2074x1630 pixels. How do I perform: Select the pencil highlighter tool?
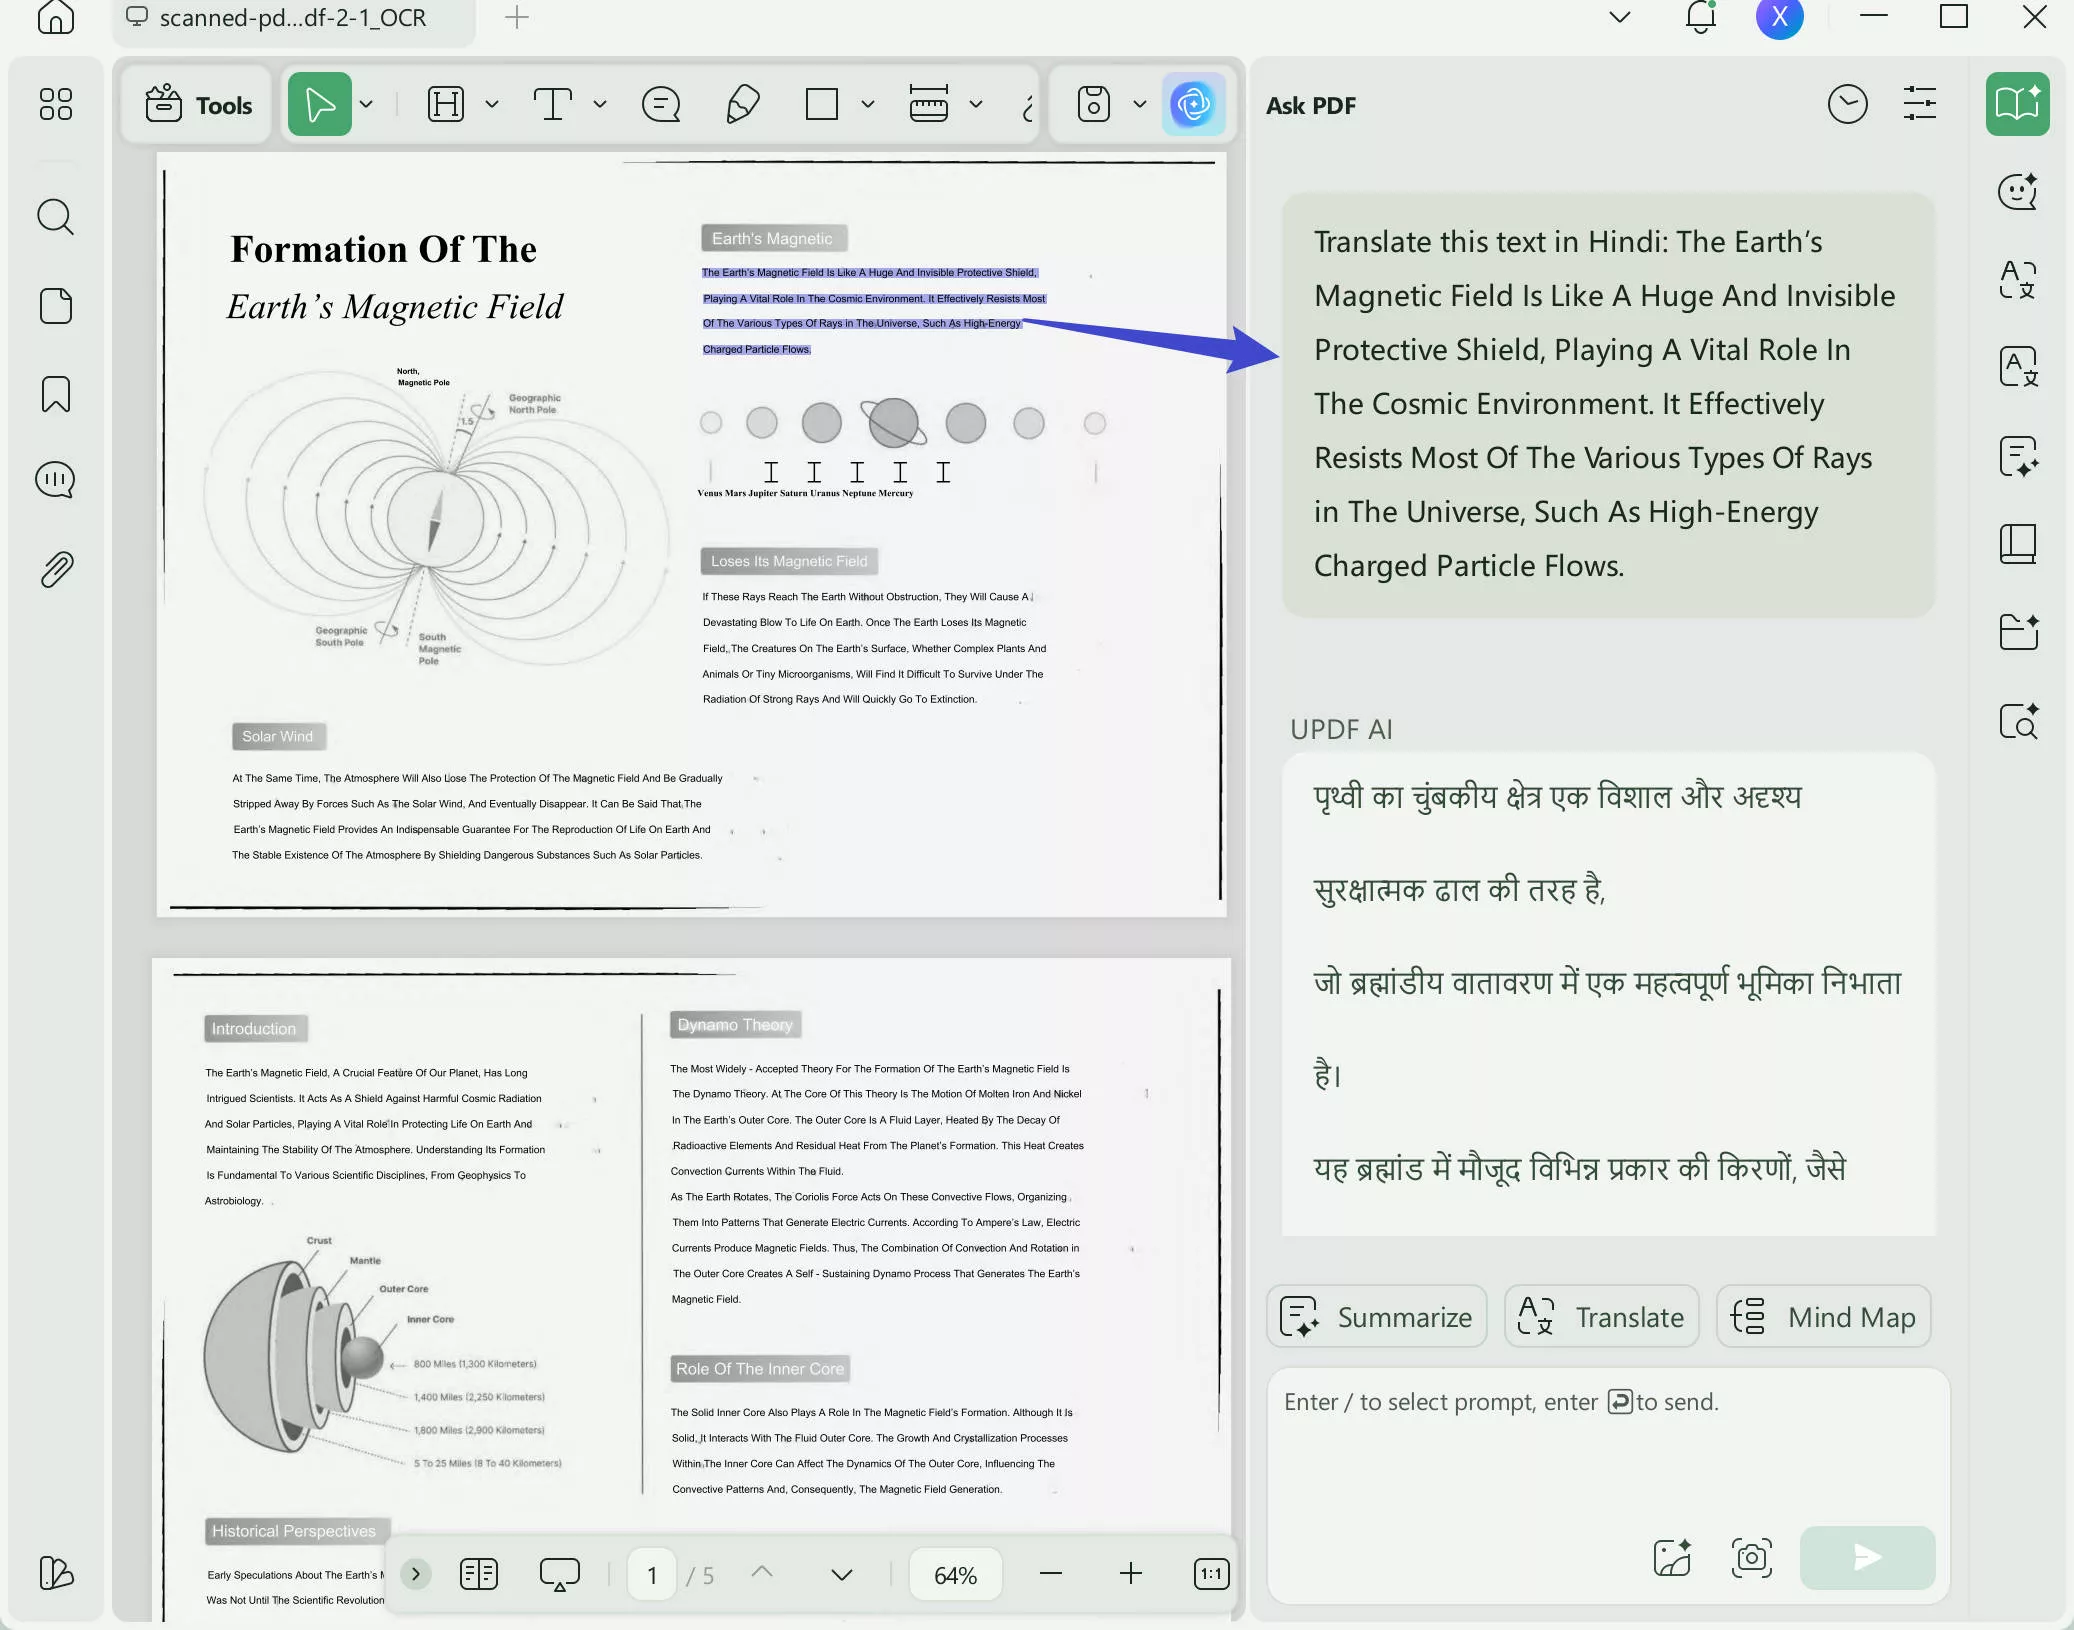click(x=742, y=104)
